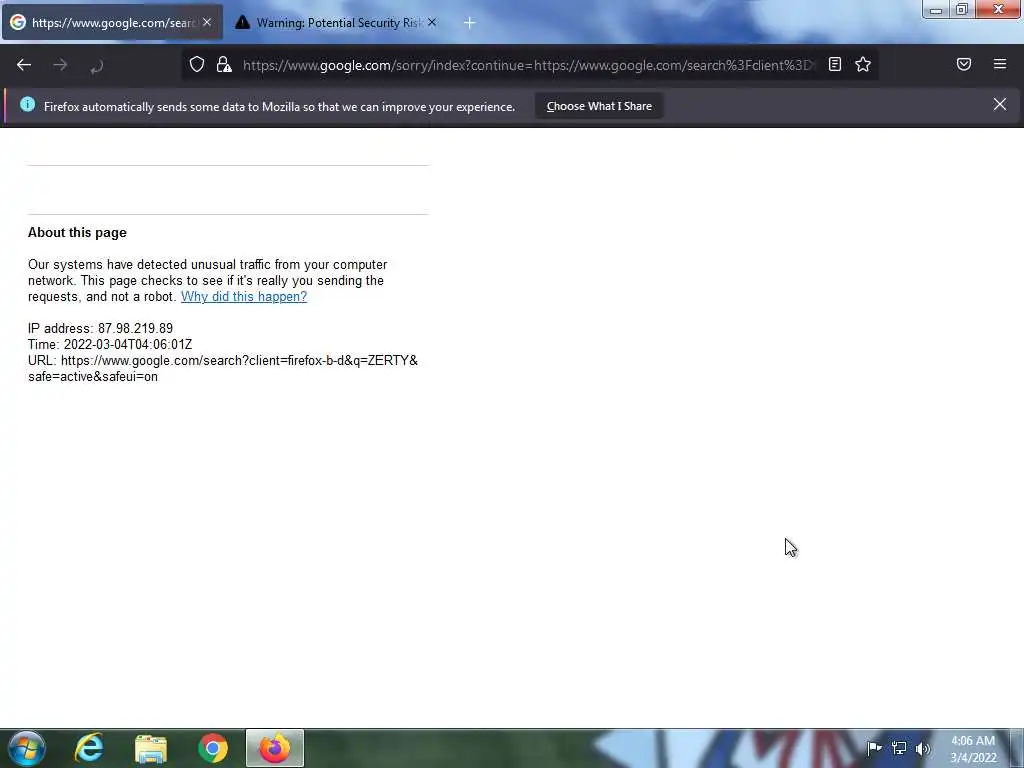The width and height of the screenshot is (1024, 768).
Task: Launch Internet Explorer from the taskbar
Action: 89,748
